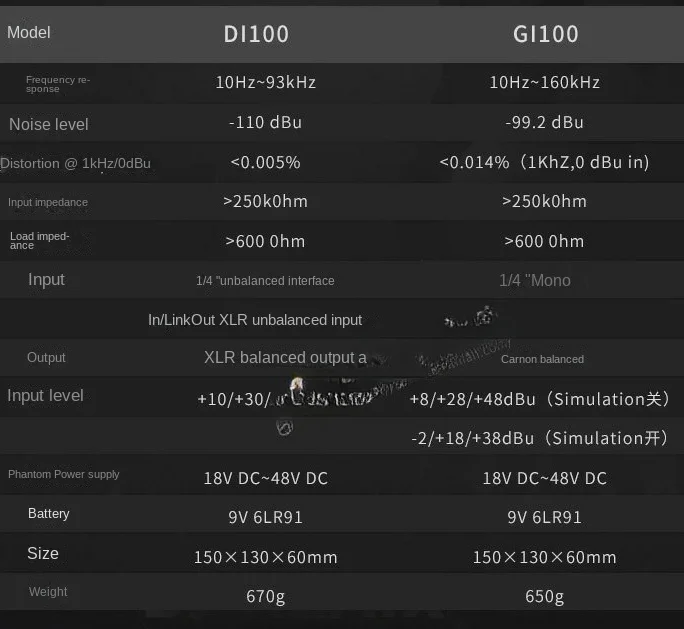
Task: Click the -110 dBu noise level value
Action: click(x=265, y=122)
